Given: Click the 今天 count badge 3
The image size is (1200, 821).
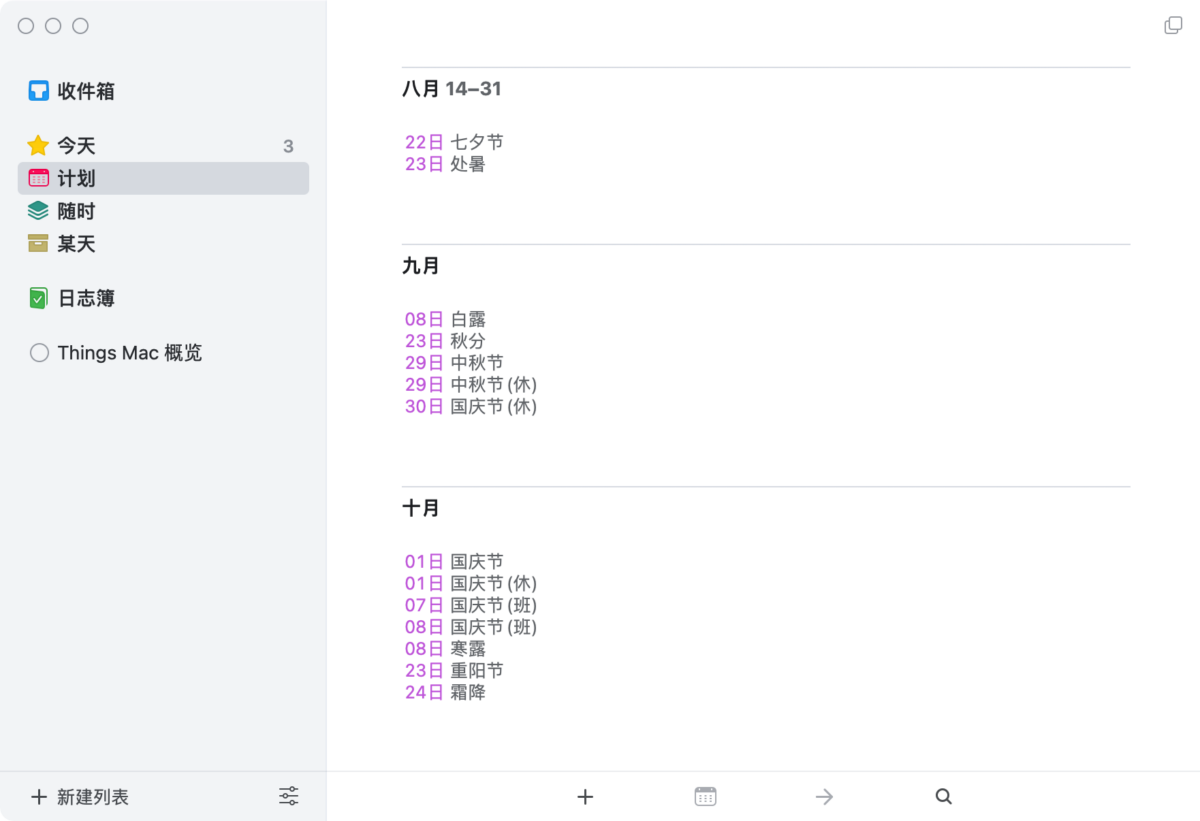Looking at the screenshot, I should tap(288, 146).
